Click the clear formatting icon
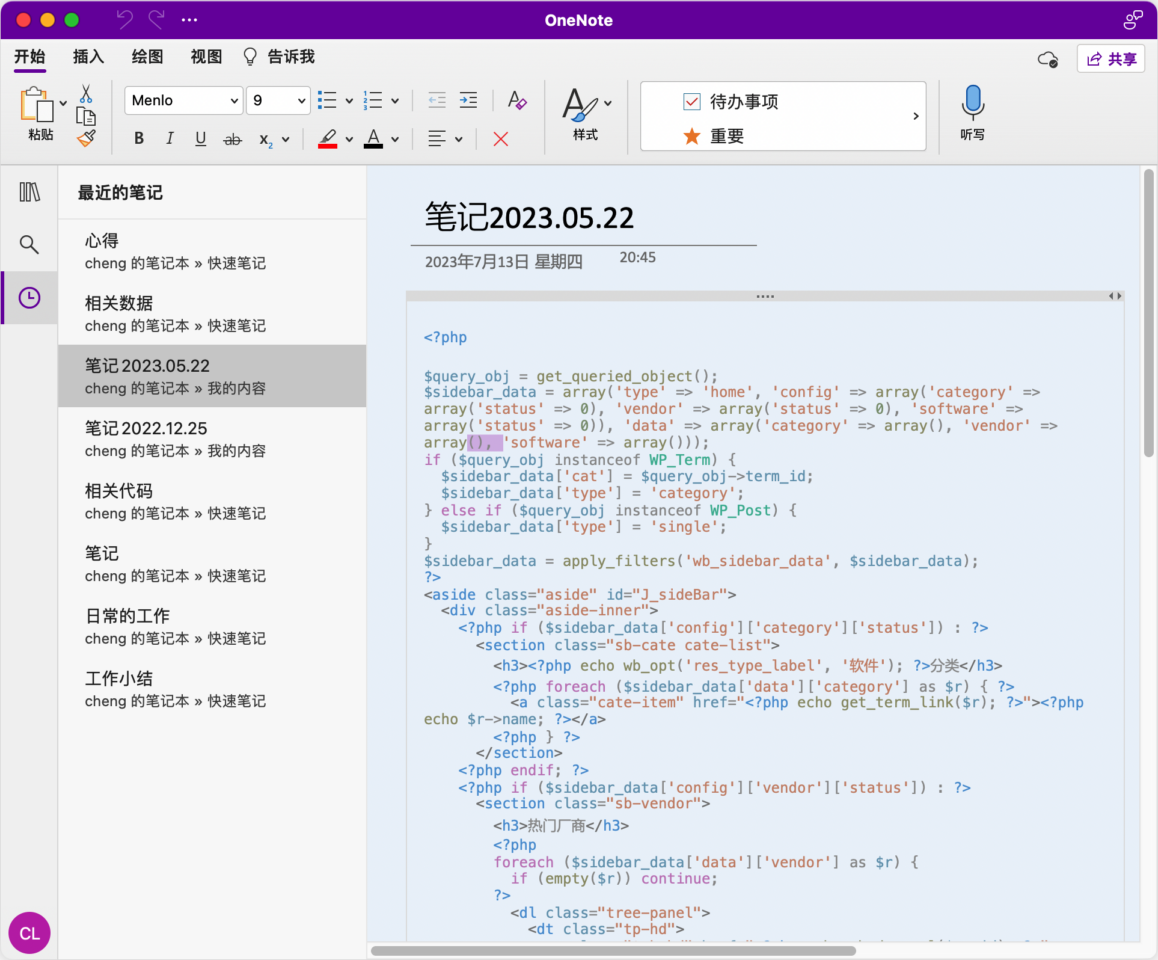This screenshot has width=1158, height=960. click(x=517, y=100)
